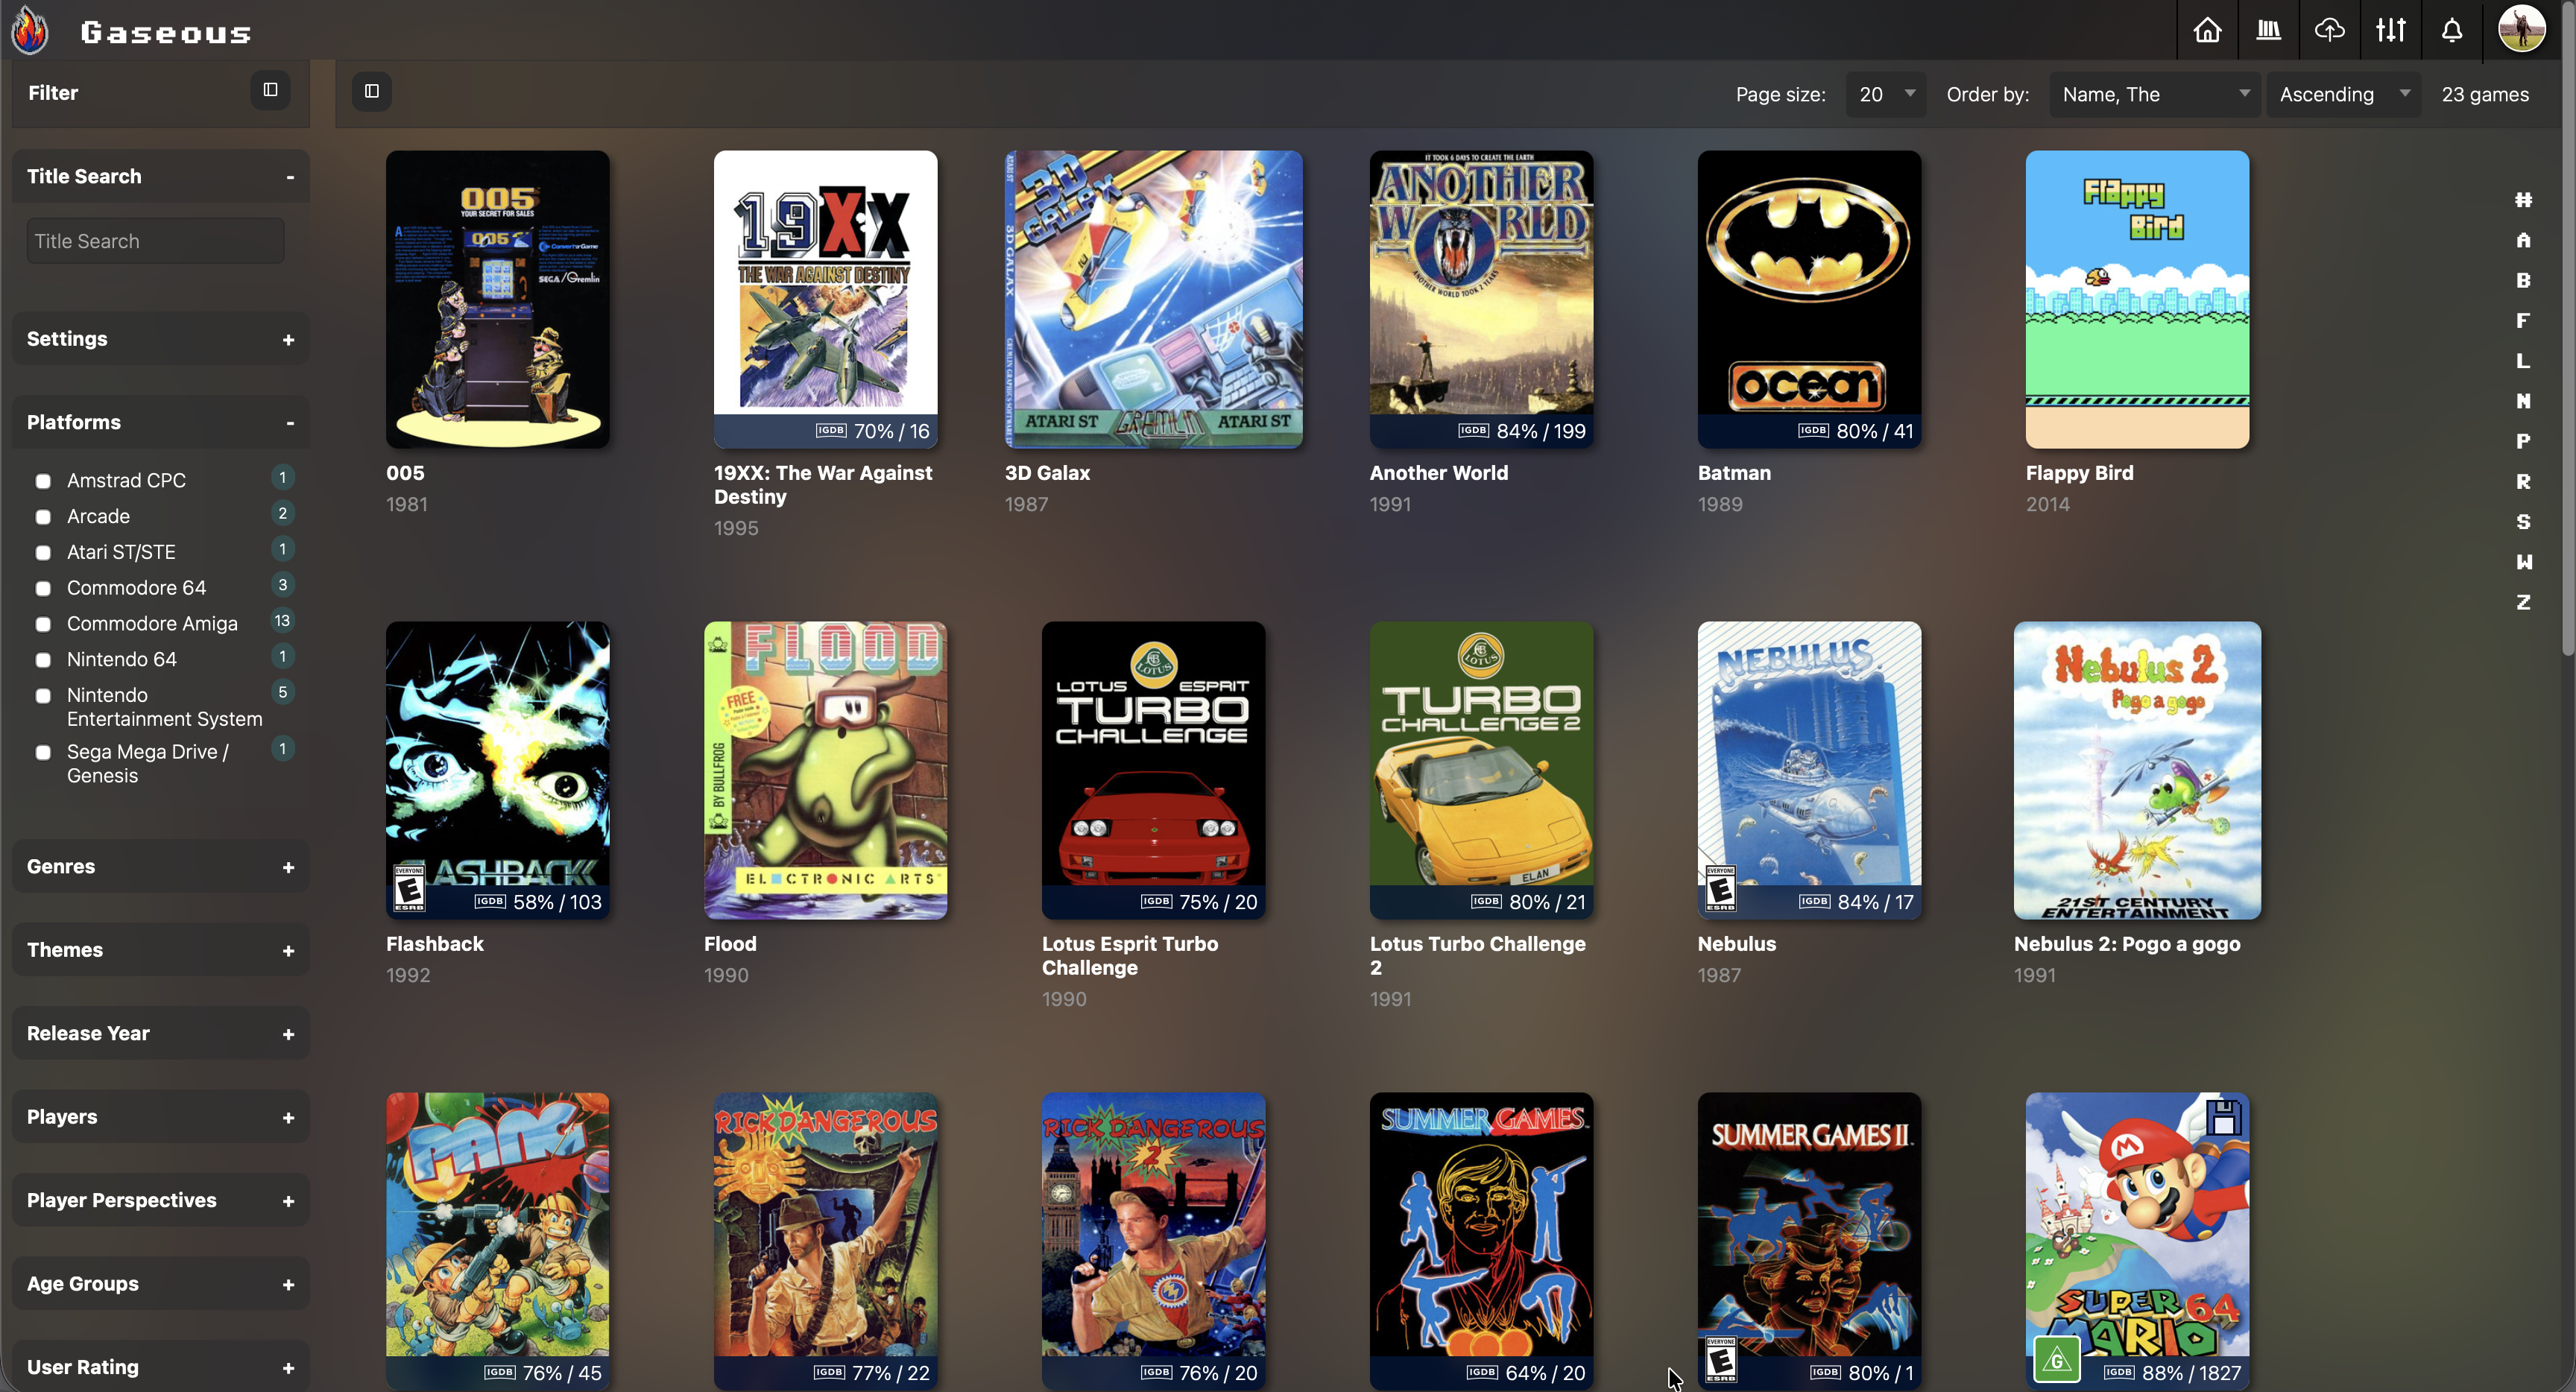Jump to letter S in alphabet index

click(2523, 522)
